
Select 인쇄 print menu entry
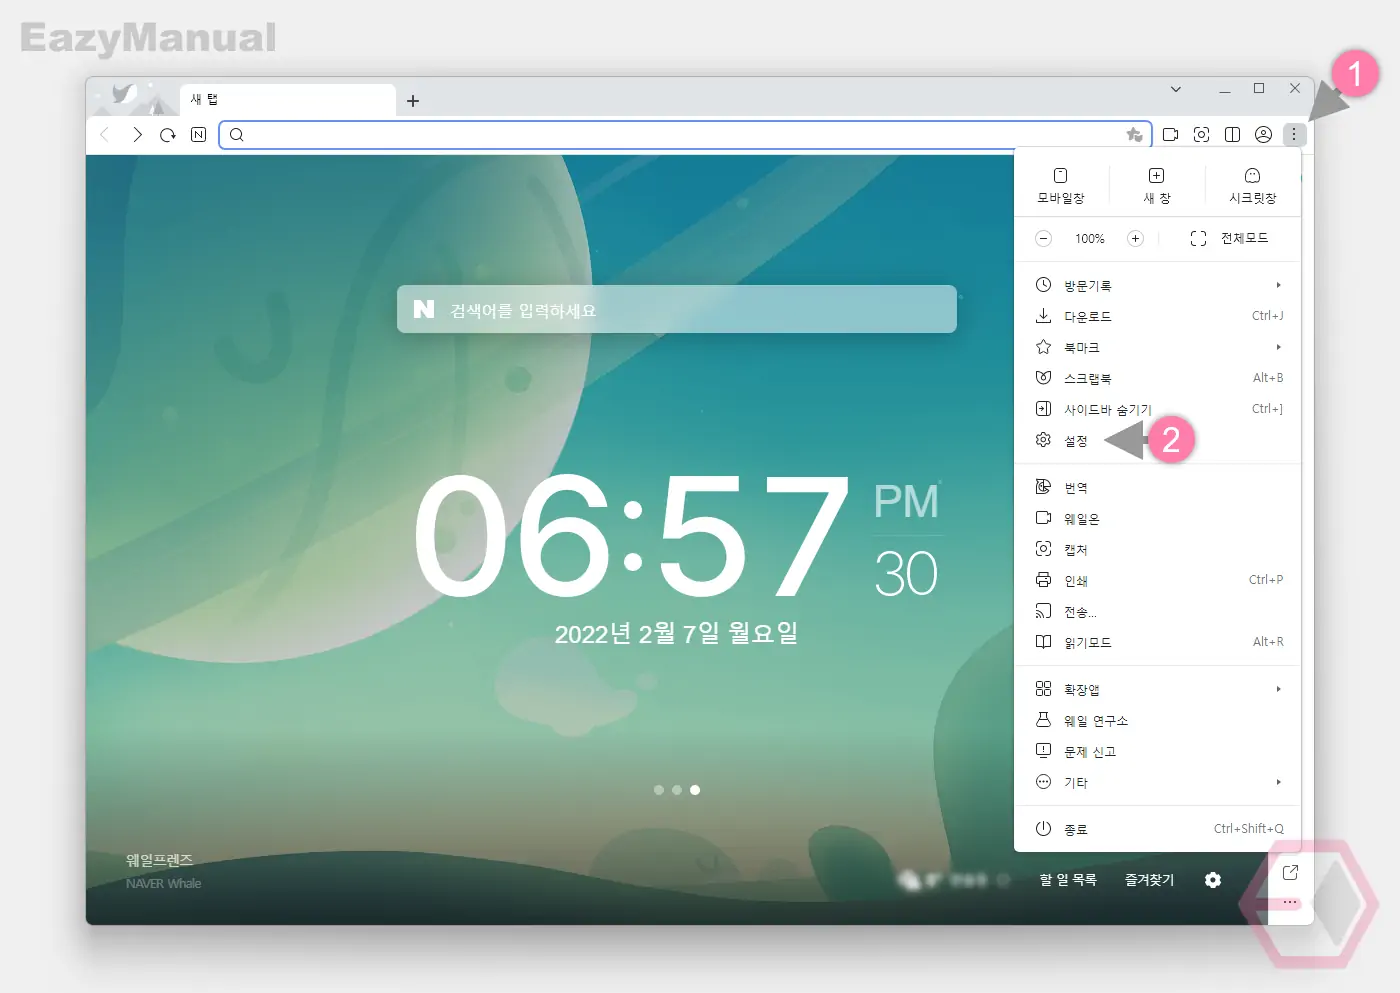click(x=1158, y=581)
